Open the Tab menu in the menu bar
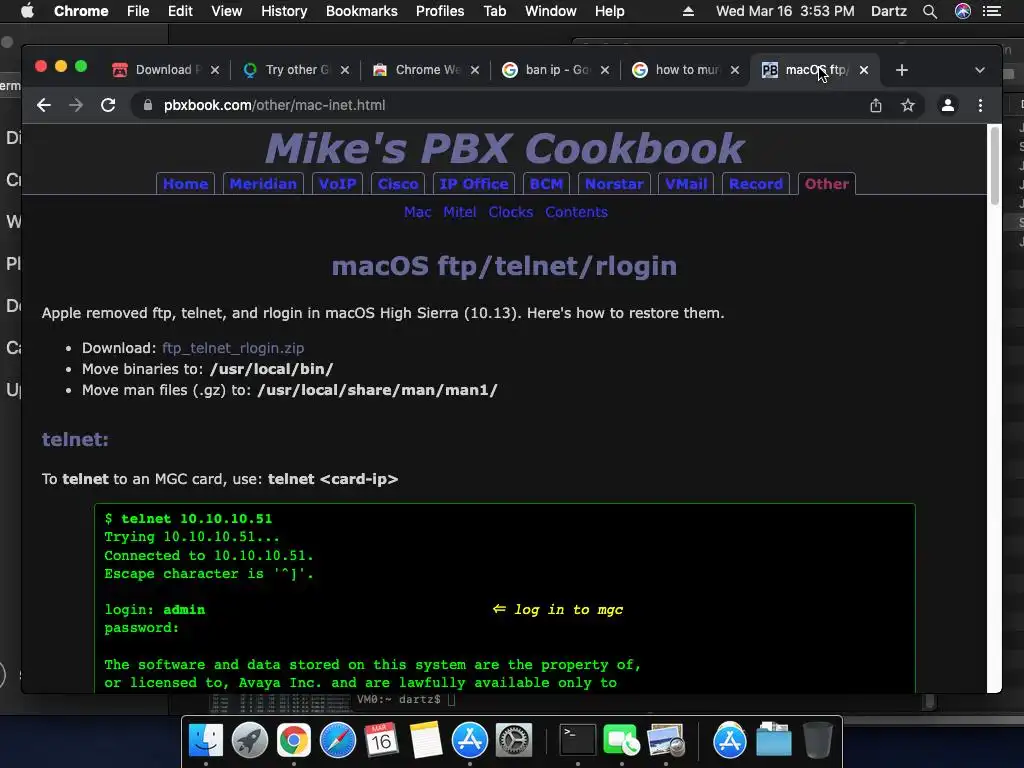1024x768 pixels. click(495, 11)
